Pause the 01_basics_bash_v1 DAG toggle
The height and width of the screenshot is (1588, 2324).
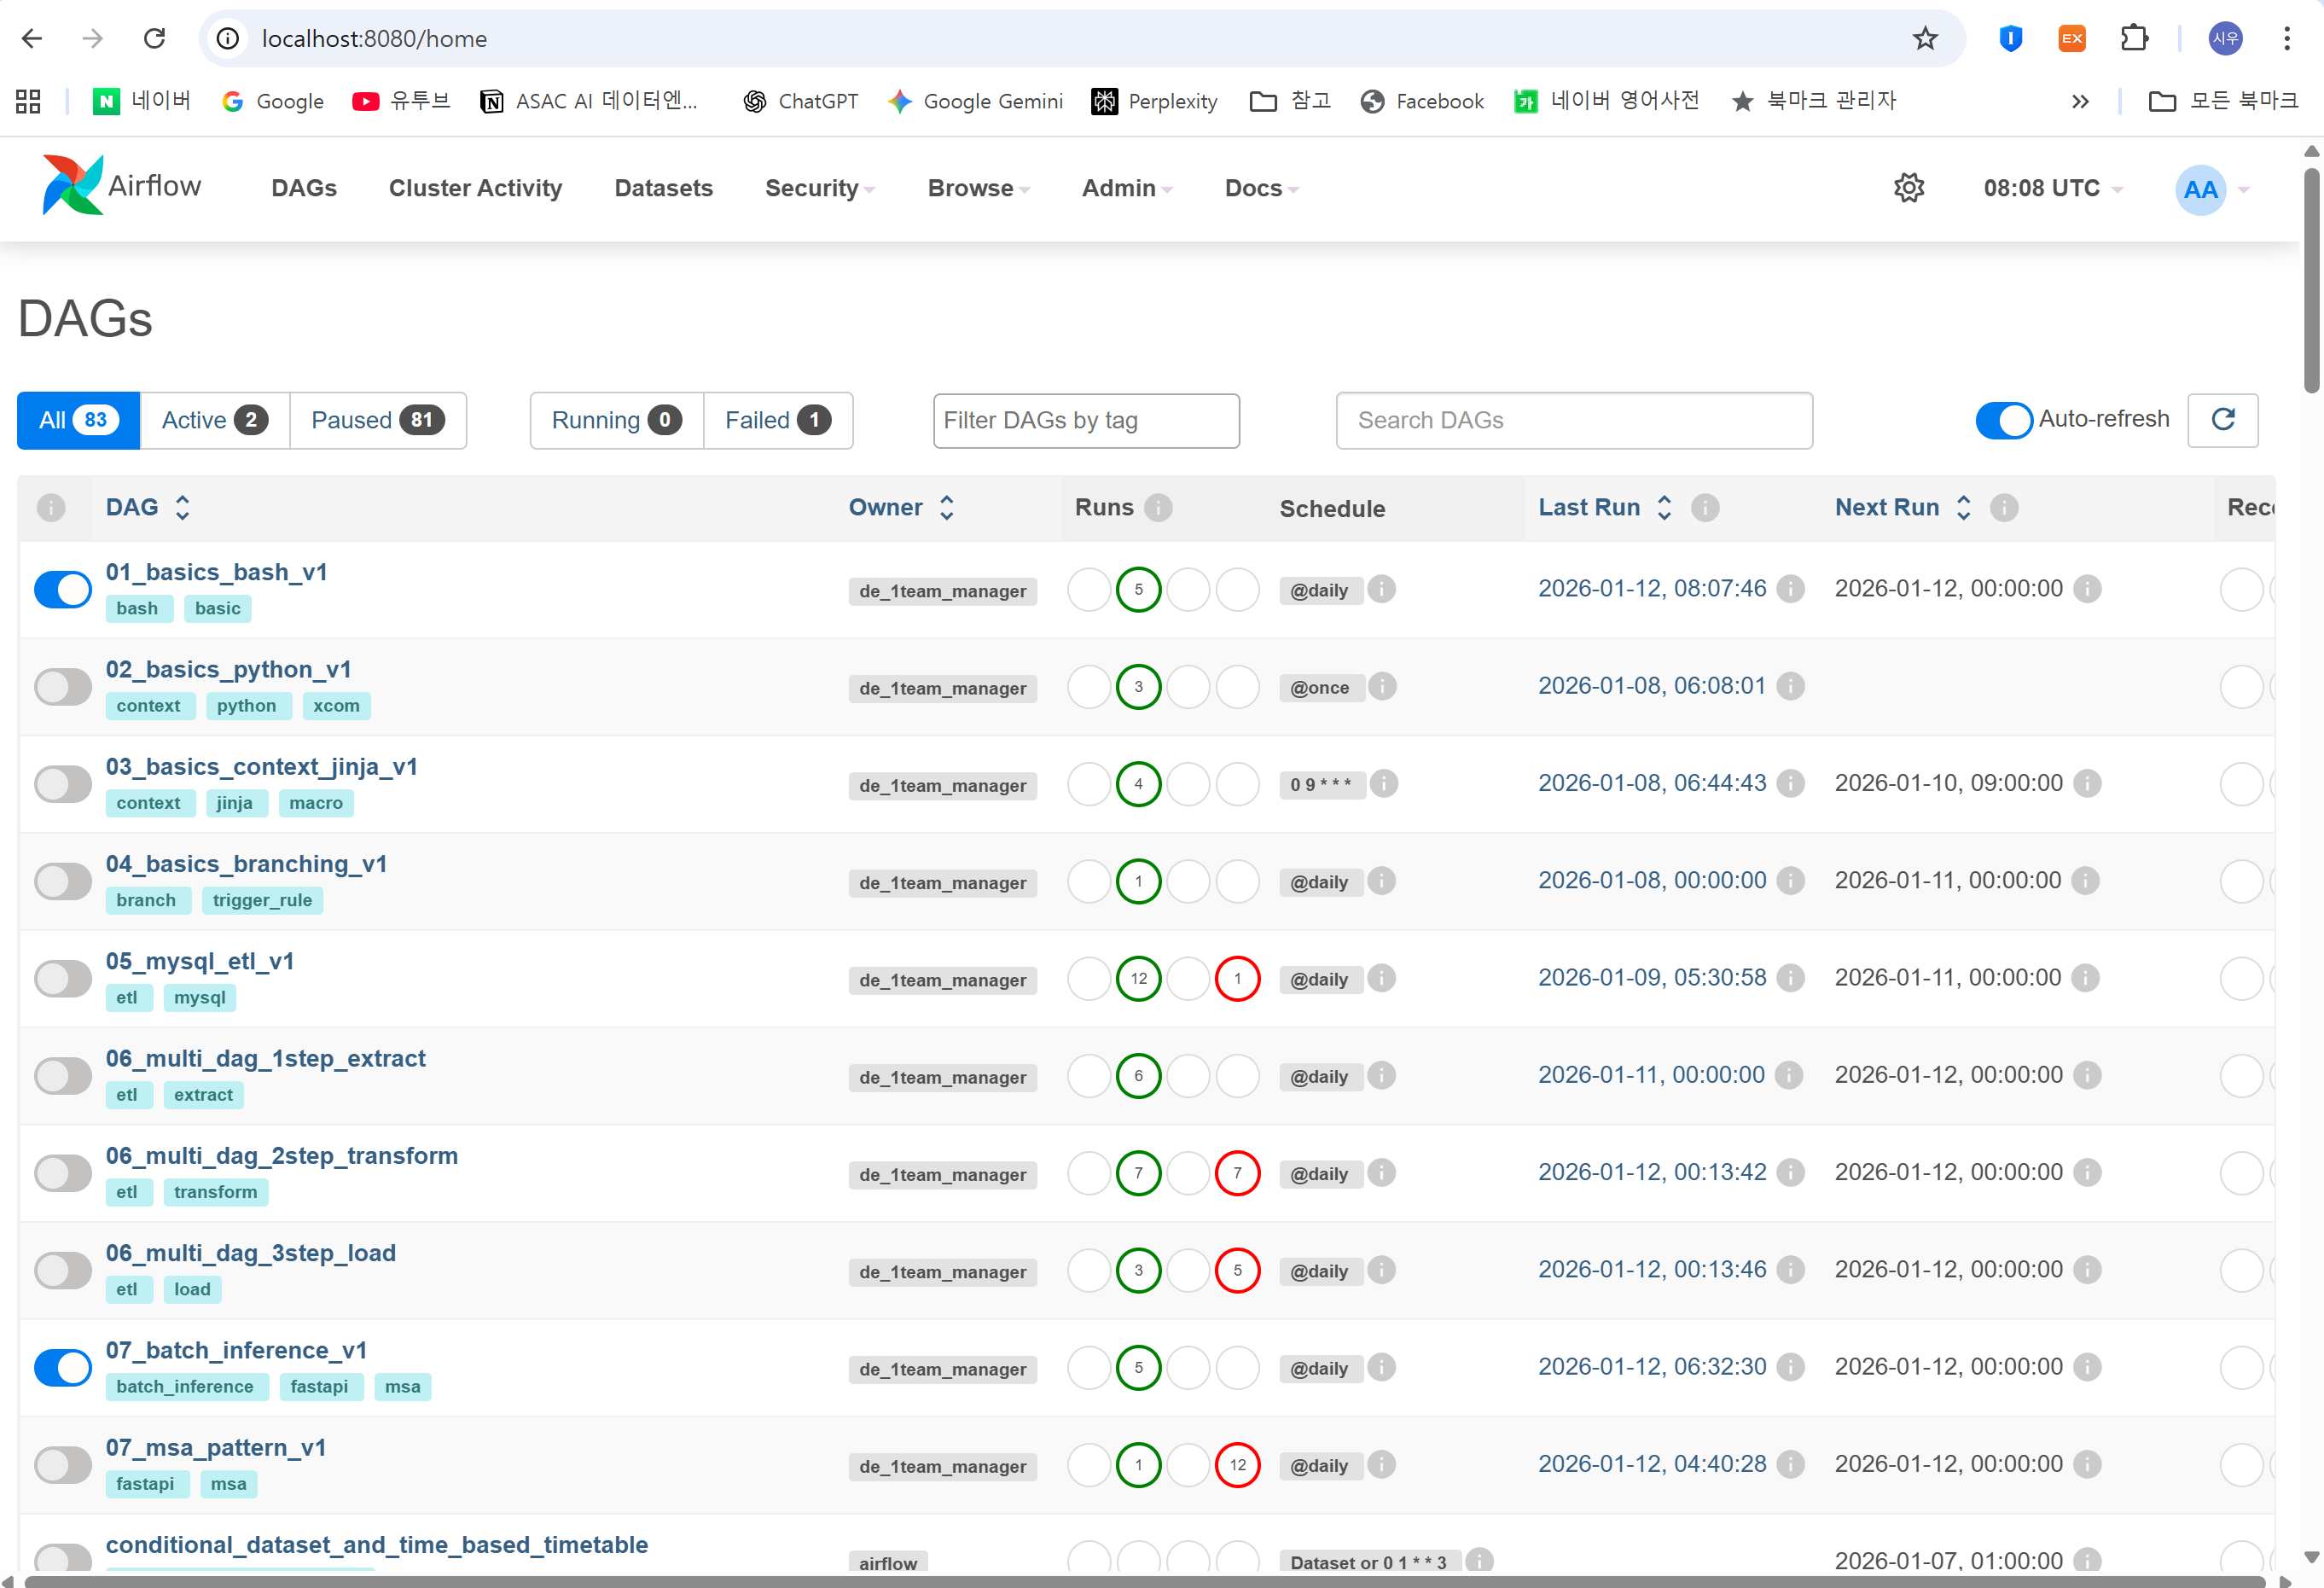point(63,590)
